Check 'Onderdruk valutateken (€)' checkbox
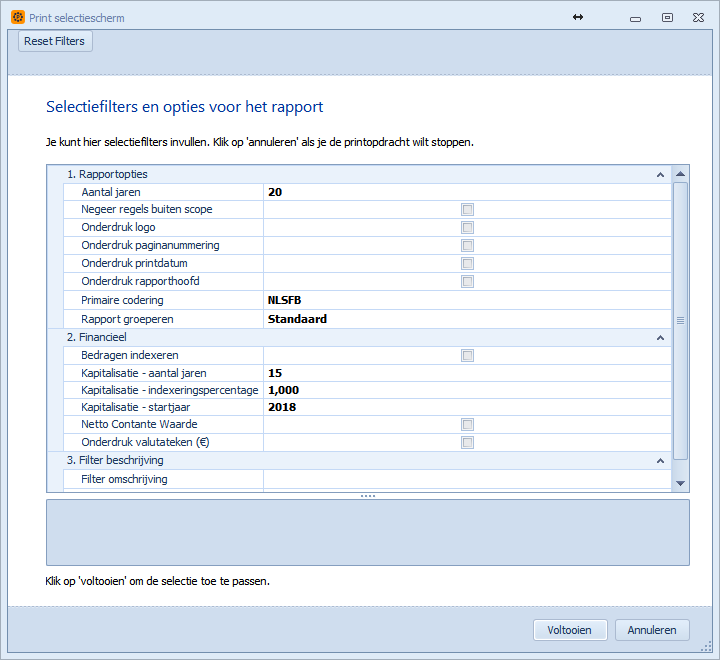 click(x=467, y=443)
